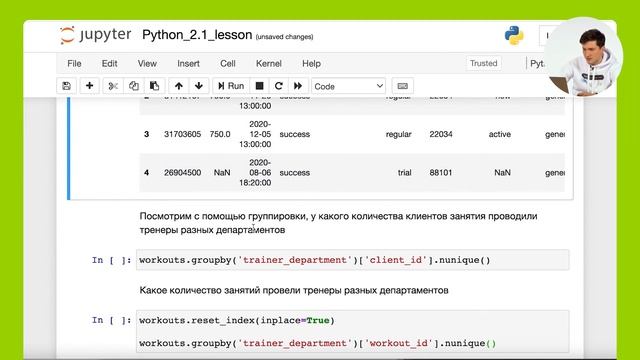Open the cell type Code dropdown
The image size is (640, 360).
(x=349, y=86)
